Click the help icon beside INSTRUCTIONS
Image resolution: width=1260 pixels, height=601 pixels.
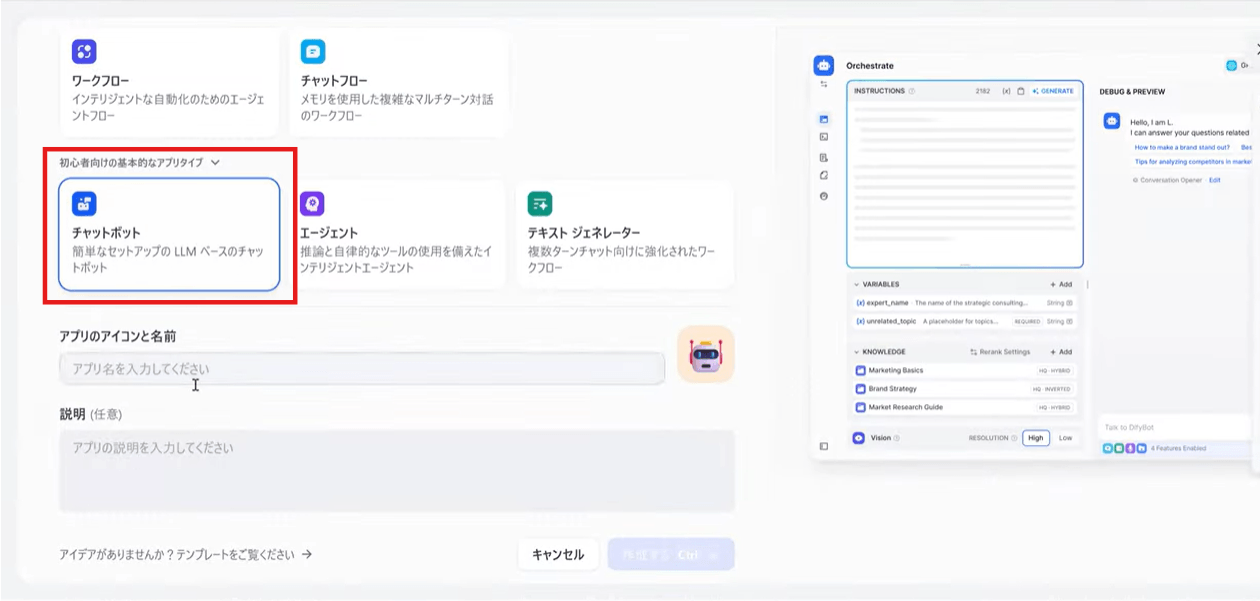tap(912, 91)
